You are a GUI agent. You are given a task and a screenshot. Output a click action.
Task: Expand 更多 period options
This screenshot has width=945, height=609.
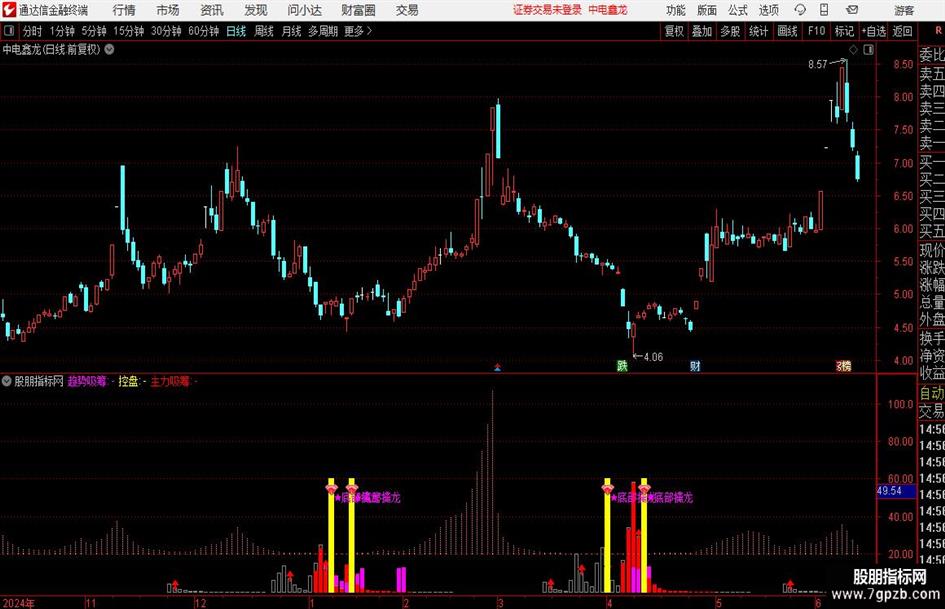pyautogui.click(x=358, y=31)
